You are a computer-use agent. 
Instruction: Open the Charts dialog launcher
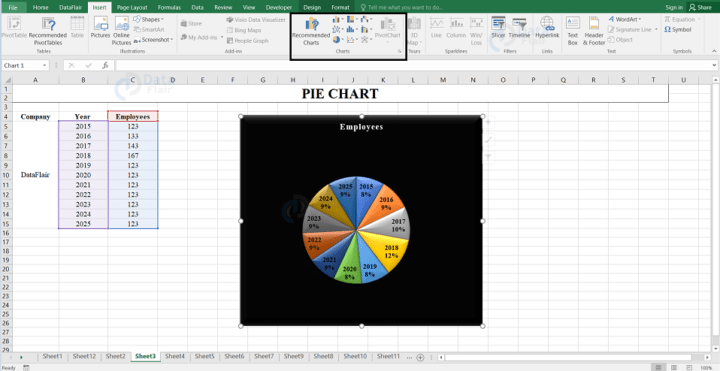pyautogui.click(x=400, y=52)
